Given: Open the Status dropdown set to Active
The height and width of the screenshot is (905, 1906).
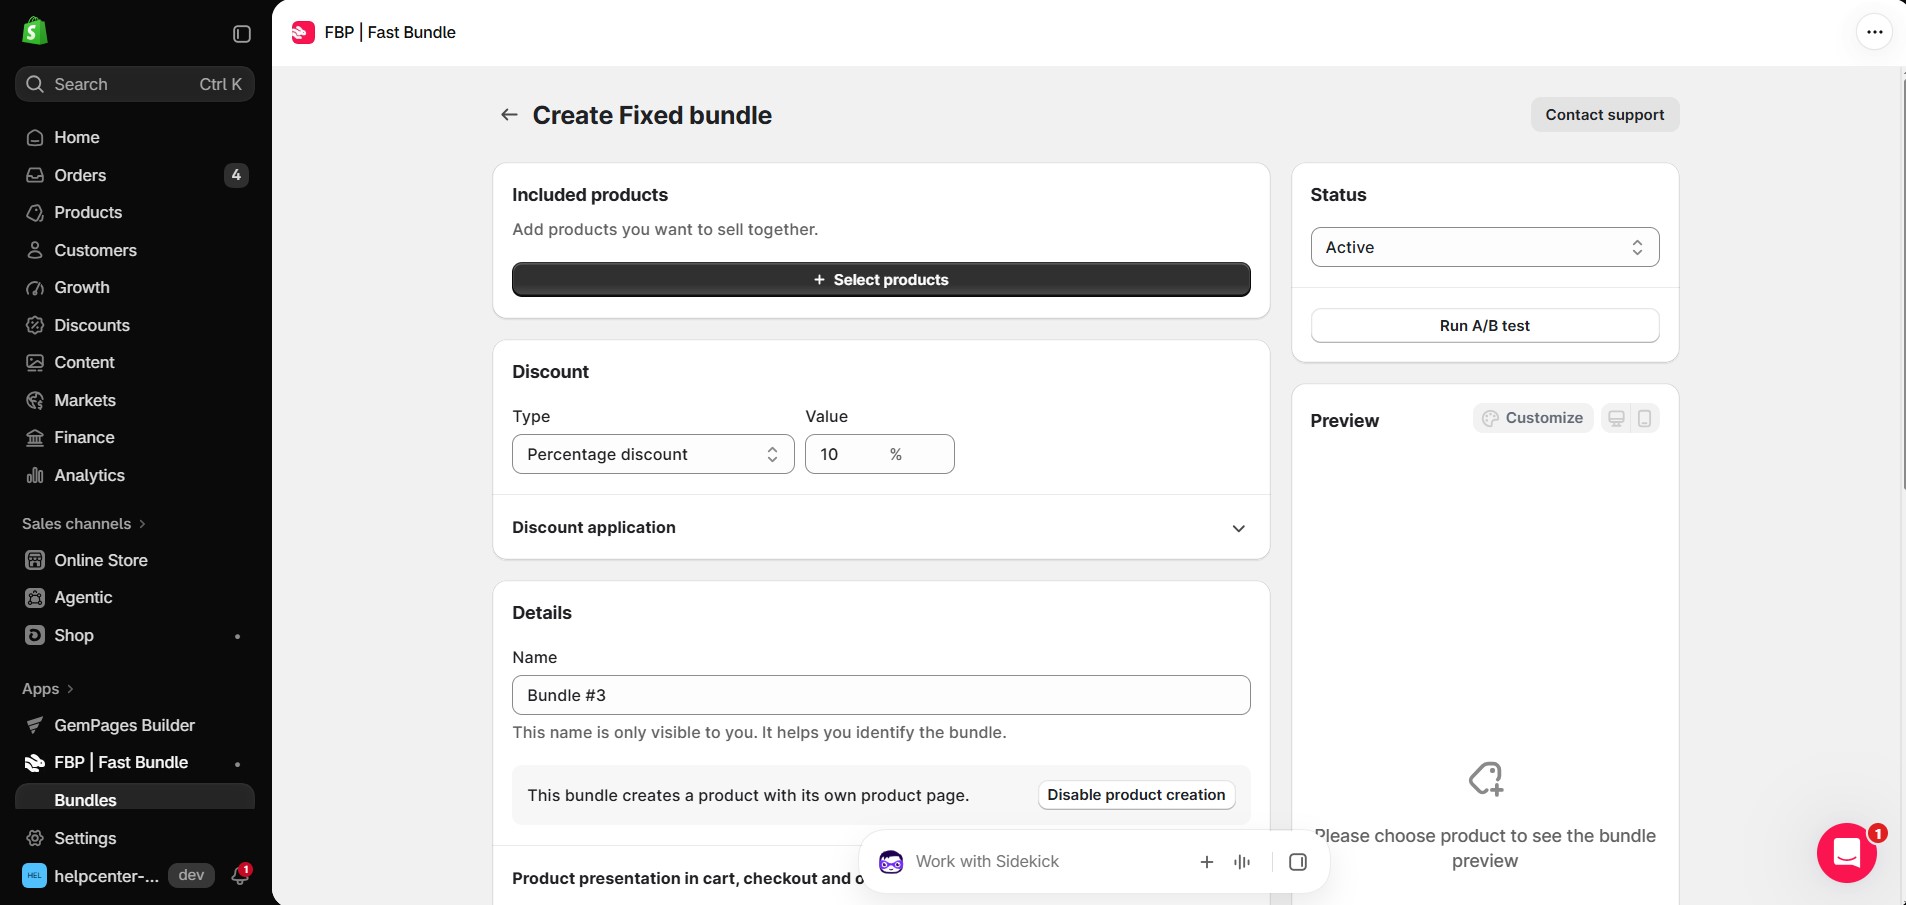Looking at the screenshot, I should [1485, 247].
